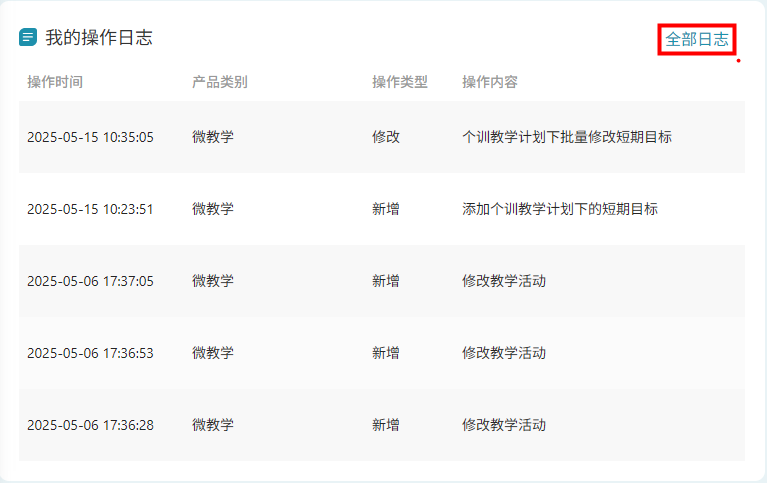Click 新增 in the 10:23:51 row
The height and width of the screenshot is (483, 767).
[x=386, y=209]
